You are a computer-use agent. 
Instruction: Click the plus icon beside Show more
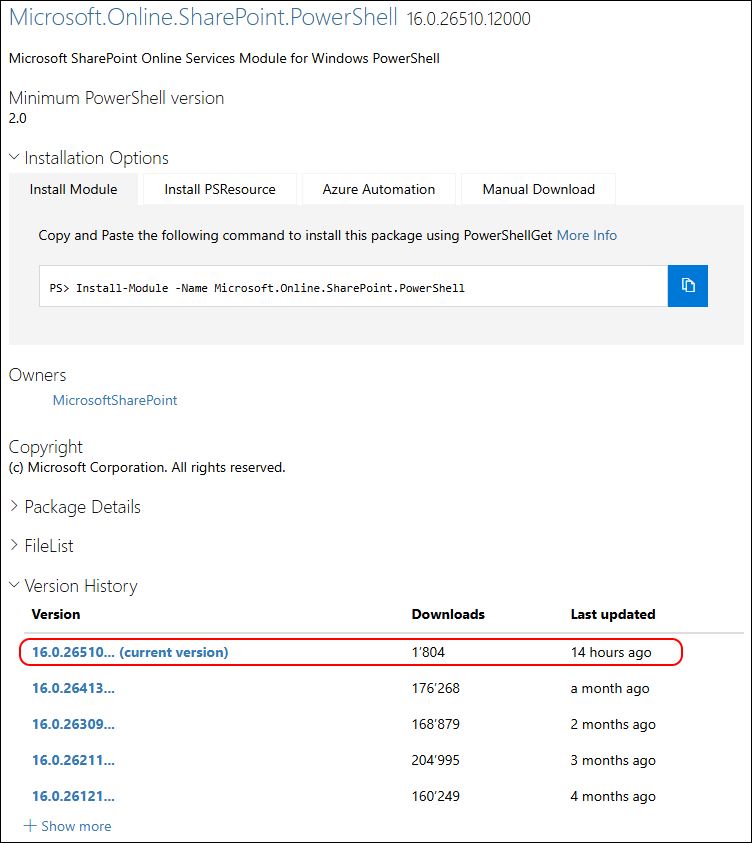pyautogui.click(x=30, y=826)
